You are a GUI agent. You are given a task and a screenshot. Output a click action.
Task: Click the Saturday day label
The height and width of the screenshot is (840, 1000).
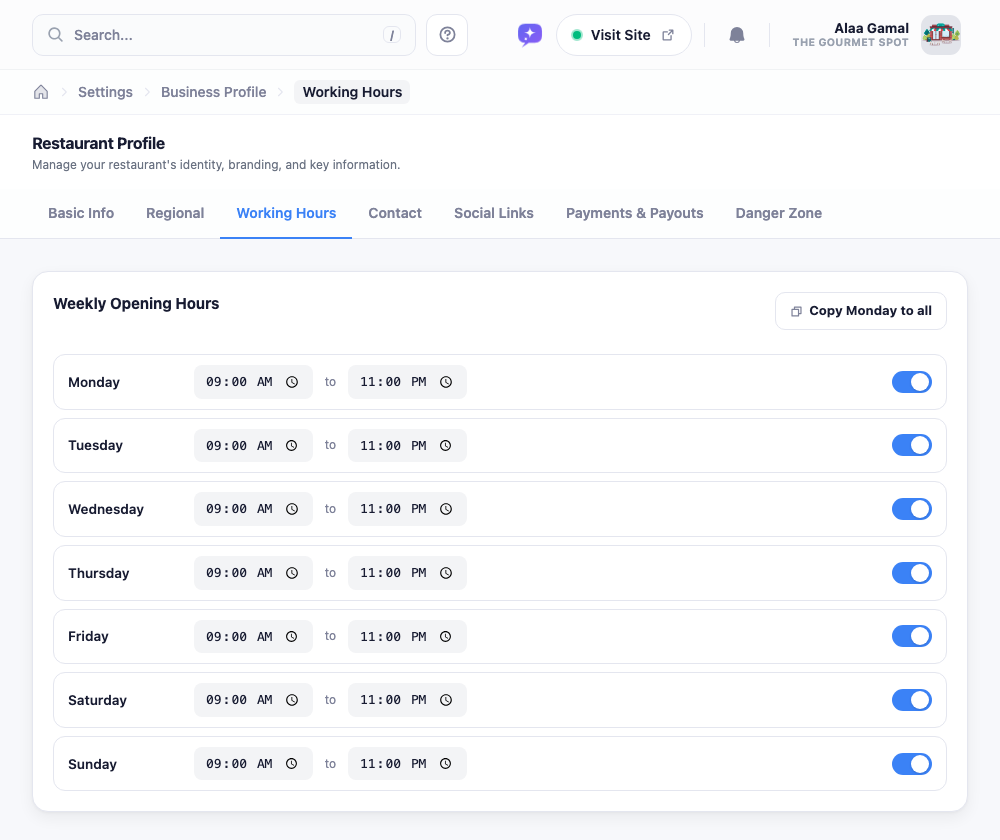click(98, 700)
